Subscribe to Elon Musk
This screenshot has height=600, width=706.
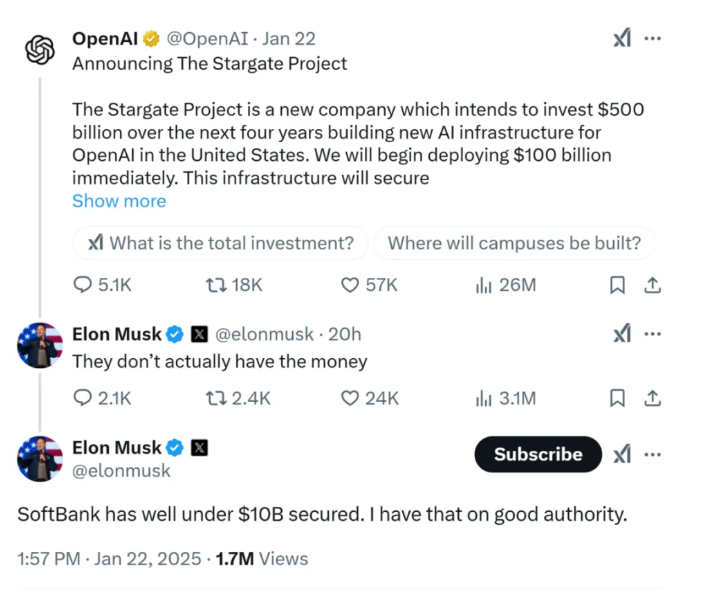(538, 454)
